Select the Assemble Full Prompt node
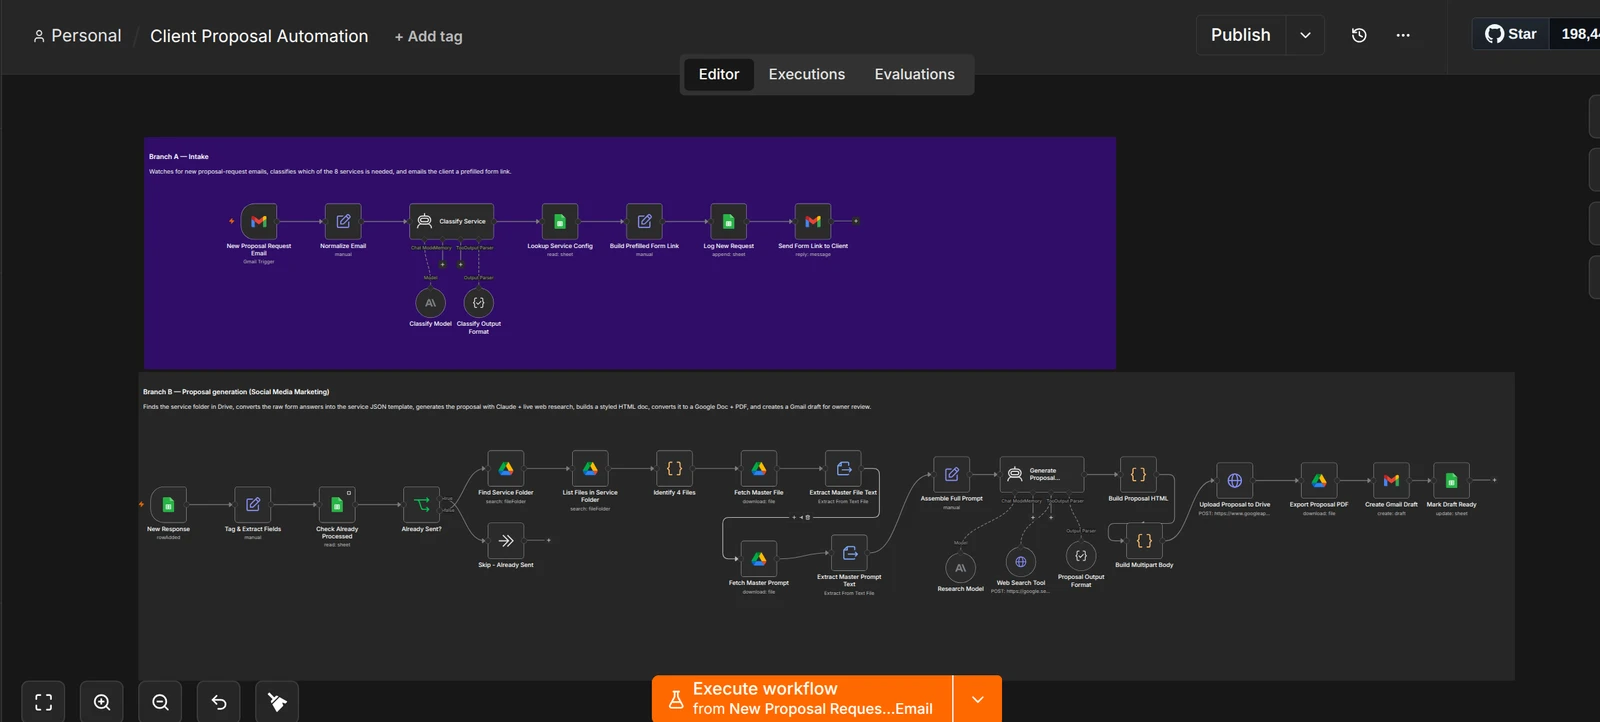 [x=952, y=474]
